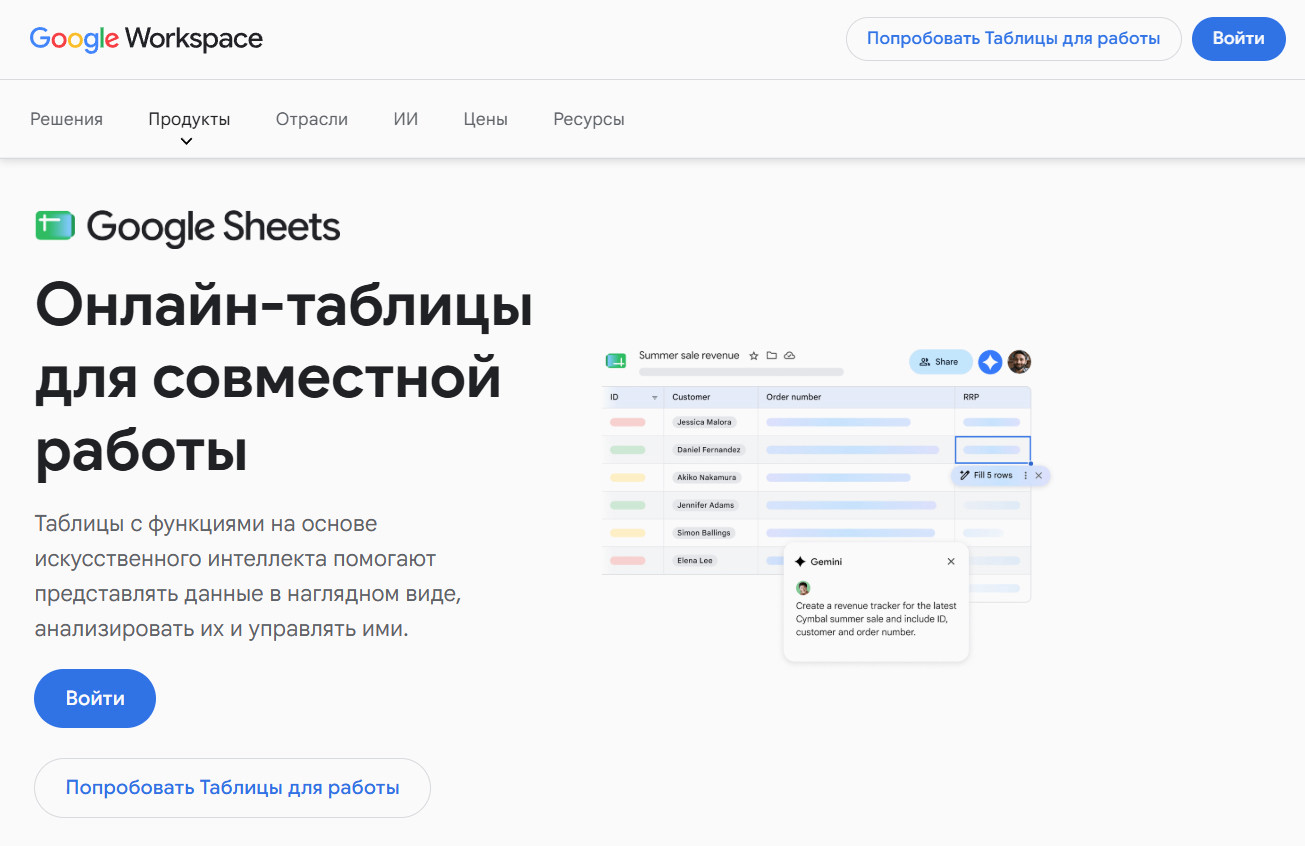Select the Simon Ballings customer chip
Viewport: 1305px width, 846px height.
(704, 533)
